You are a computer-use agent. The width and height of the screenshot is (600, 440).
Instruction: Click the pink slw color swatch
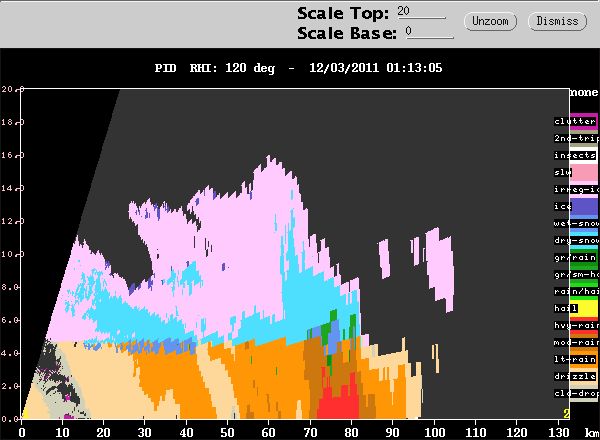click(x=584, y=173)
